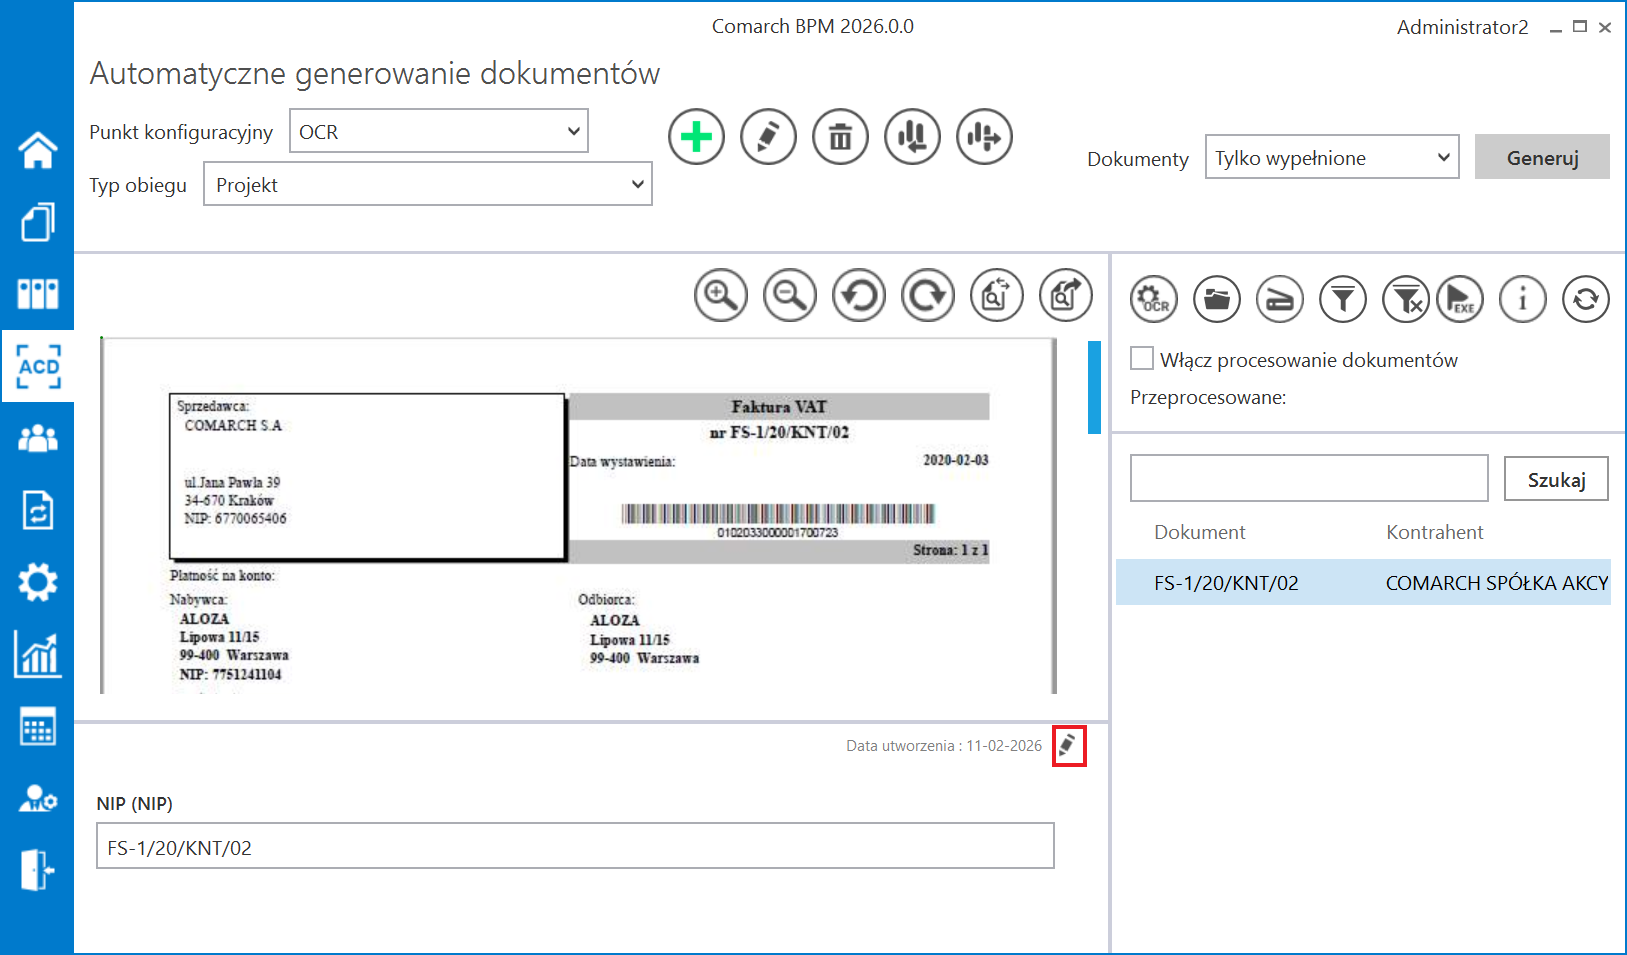Click the OCR gear icon
1627x955 pixels.
tap(1154, 299)
